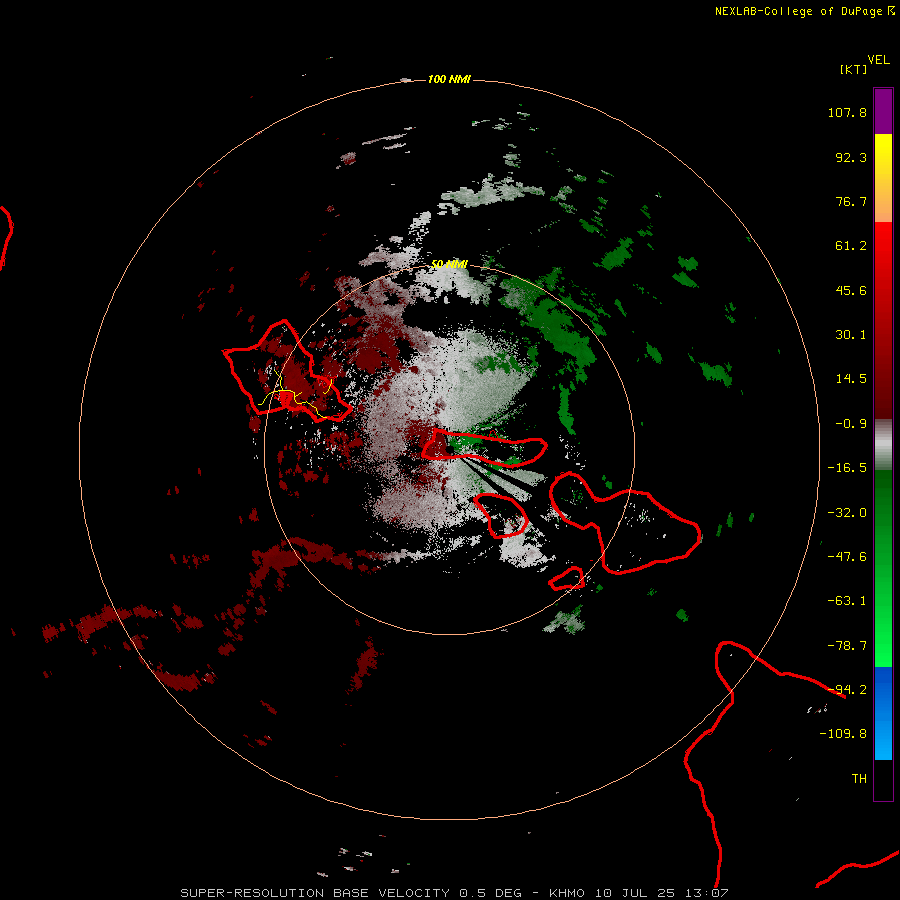Click the -63.1 velocity scale value
The image size is (900, 900).
click(x=847, y=601)
